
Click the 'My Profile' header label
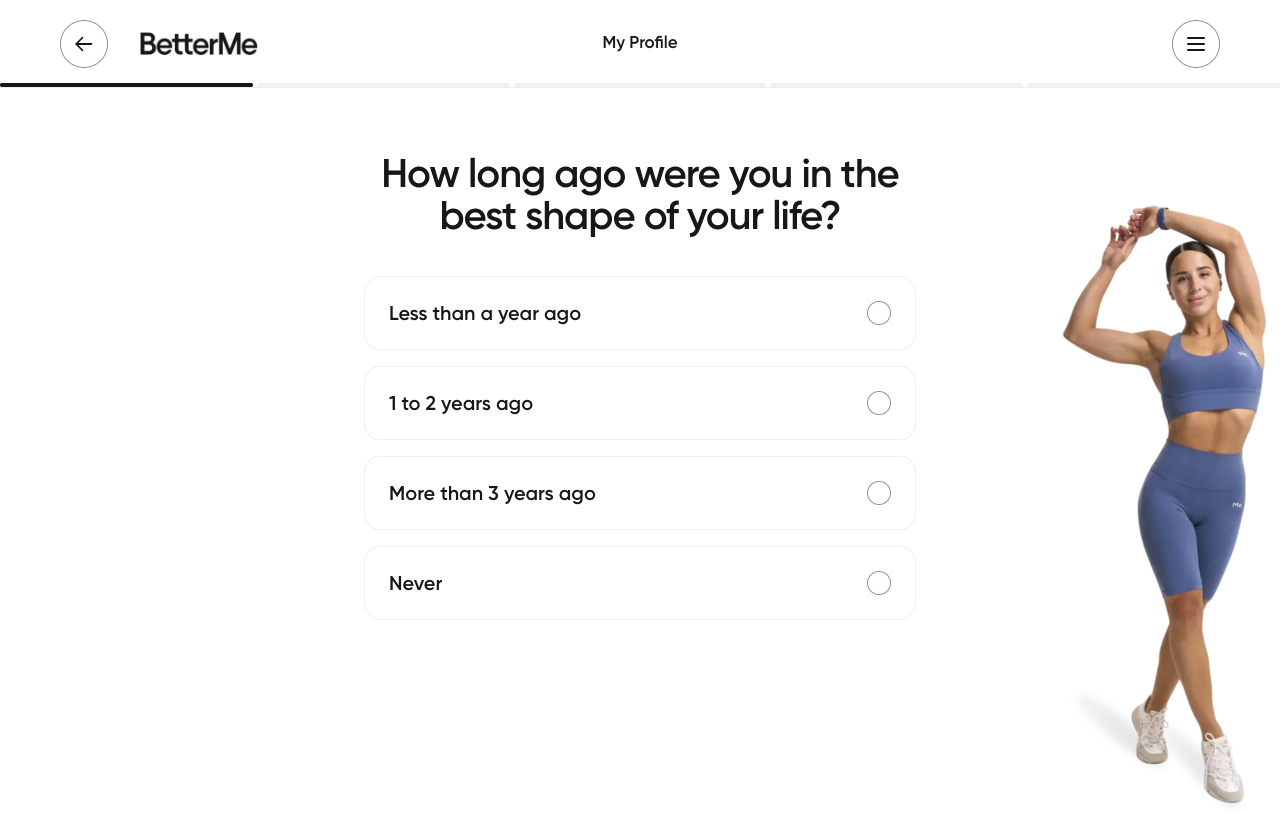(x=640, y=43)
